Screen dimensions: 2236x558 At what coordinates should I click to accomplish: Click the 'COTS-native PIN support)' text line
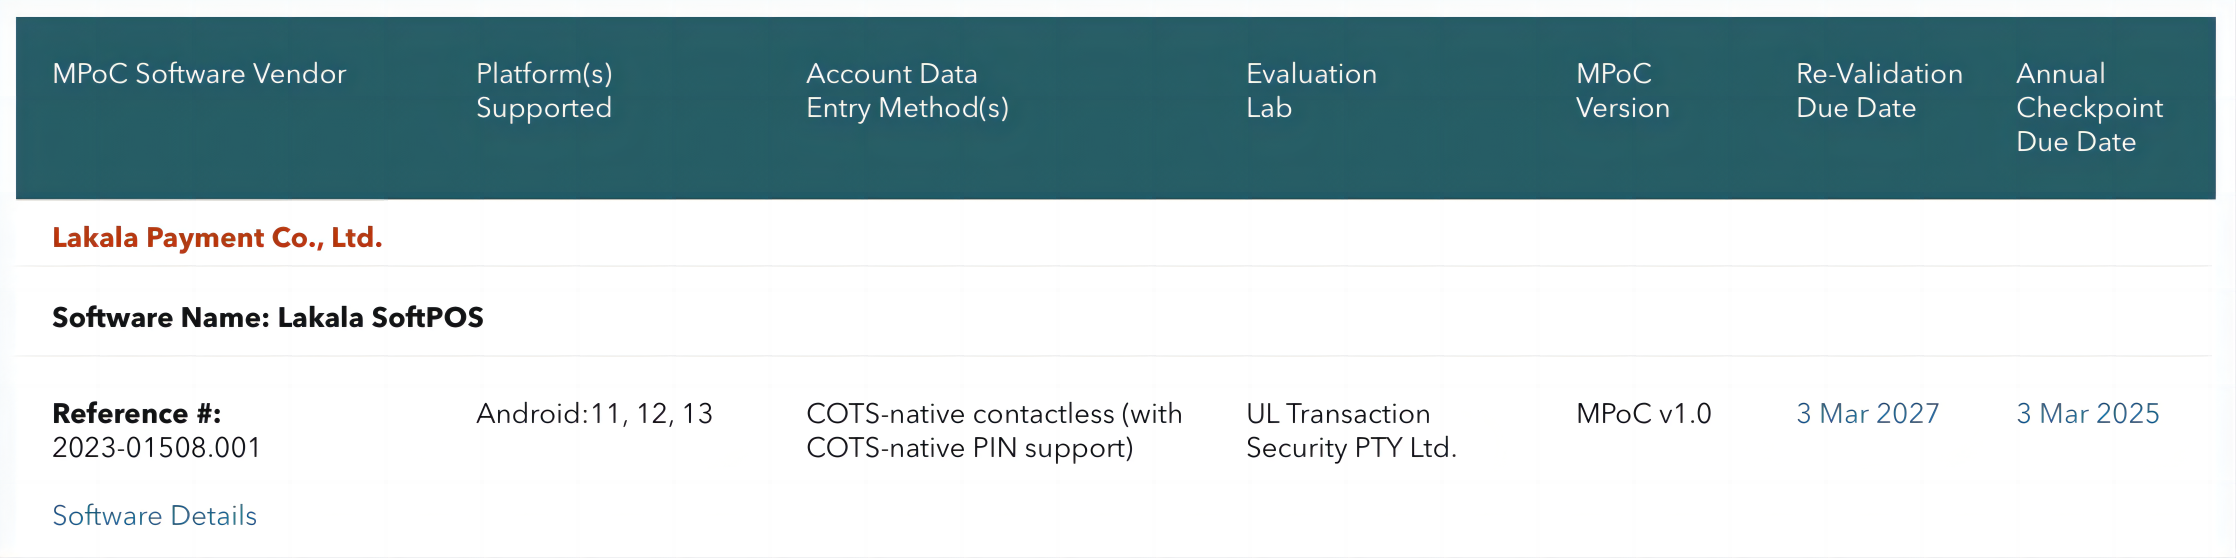pyautogui.click(x=969, y=448)
